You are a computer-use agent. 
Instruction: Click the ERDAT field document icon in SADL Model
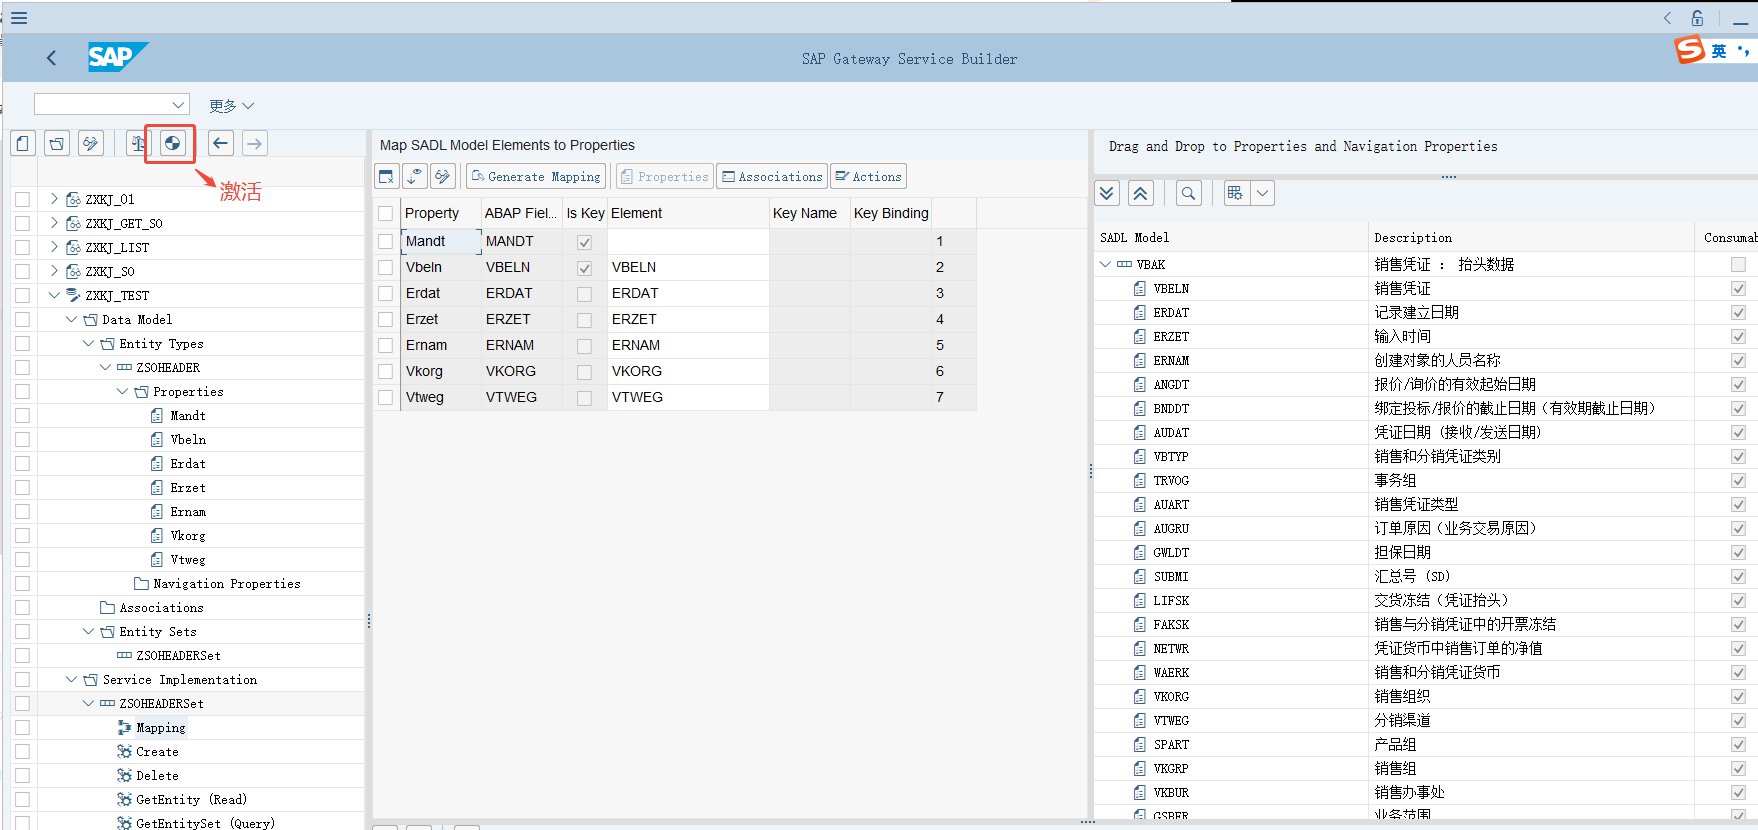tap(1140, 312)
